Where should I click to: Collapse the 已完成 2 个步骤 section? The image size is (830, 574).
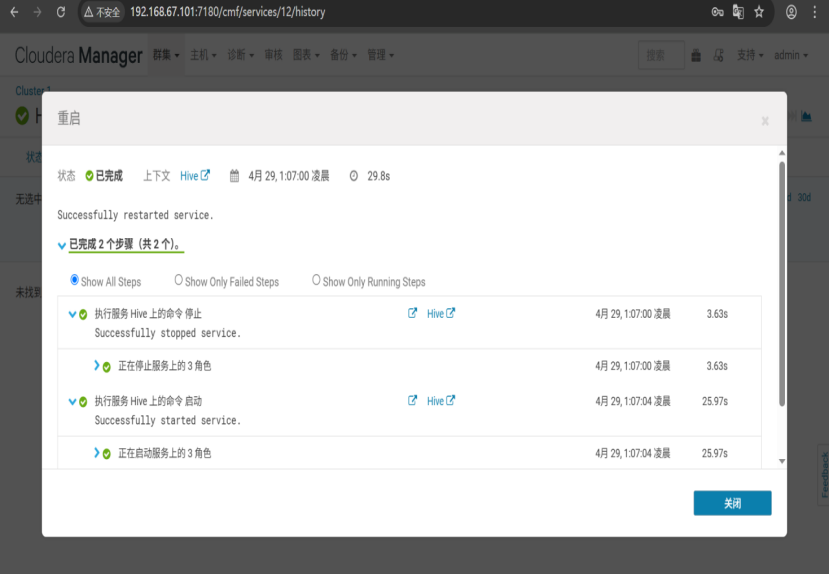(62, 245)
